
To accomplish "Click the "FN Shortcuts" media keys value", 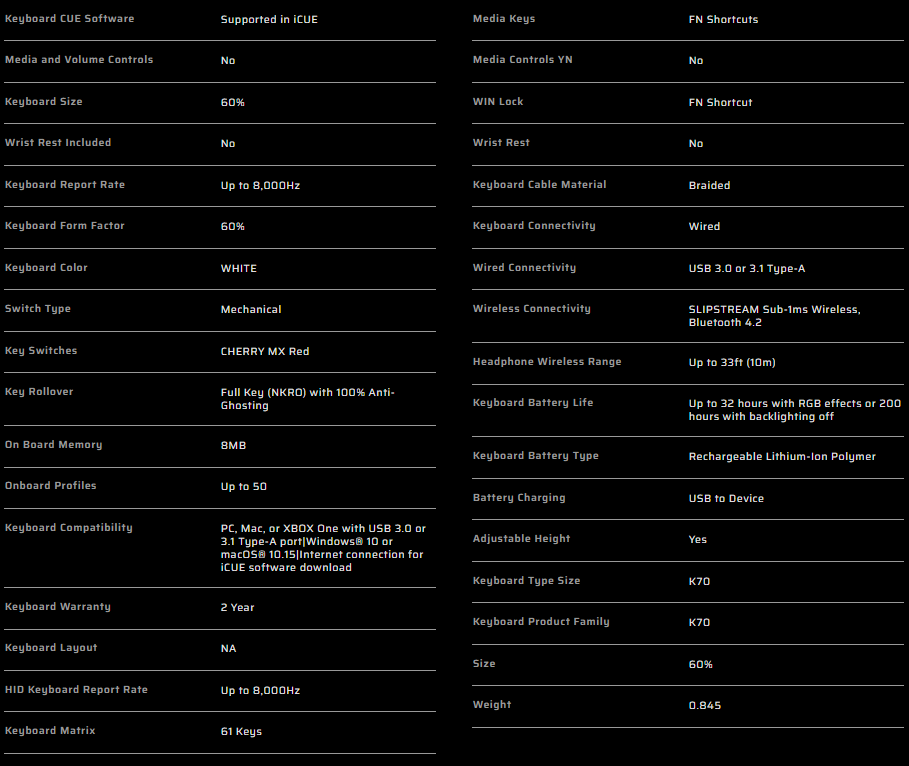I will tap(725, 19).
